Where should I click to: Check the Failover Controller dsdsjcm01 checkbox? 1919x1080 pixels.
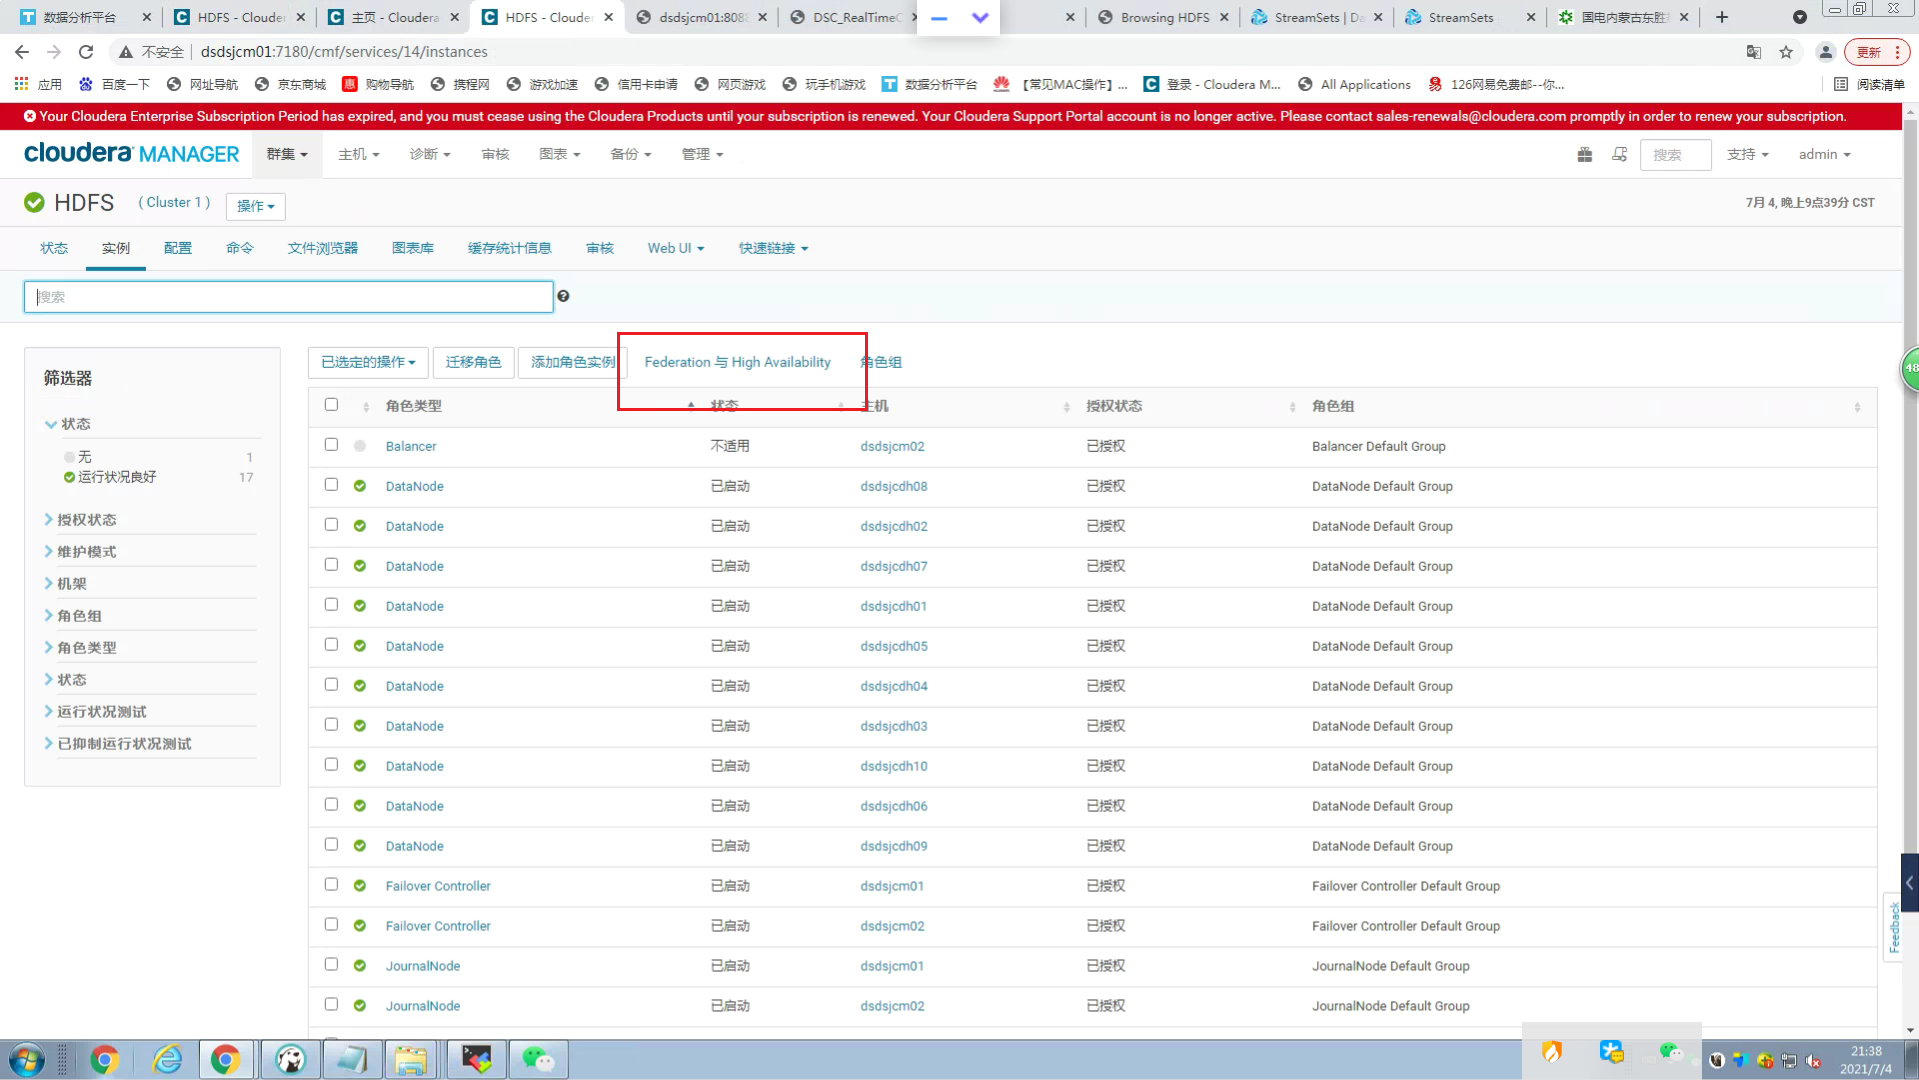point(331,885)
